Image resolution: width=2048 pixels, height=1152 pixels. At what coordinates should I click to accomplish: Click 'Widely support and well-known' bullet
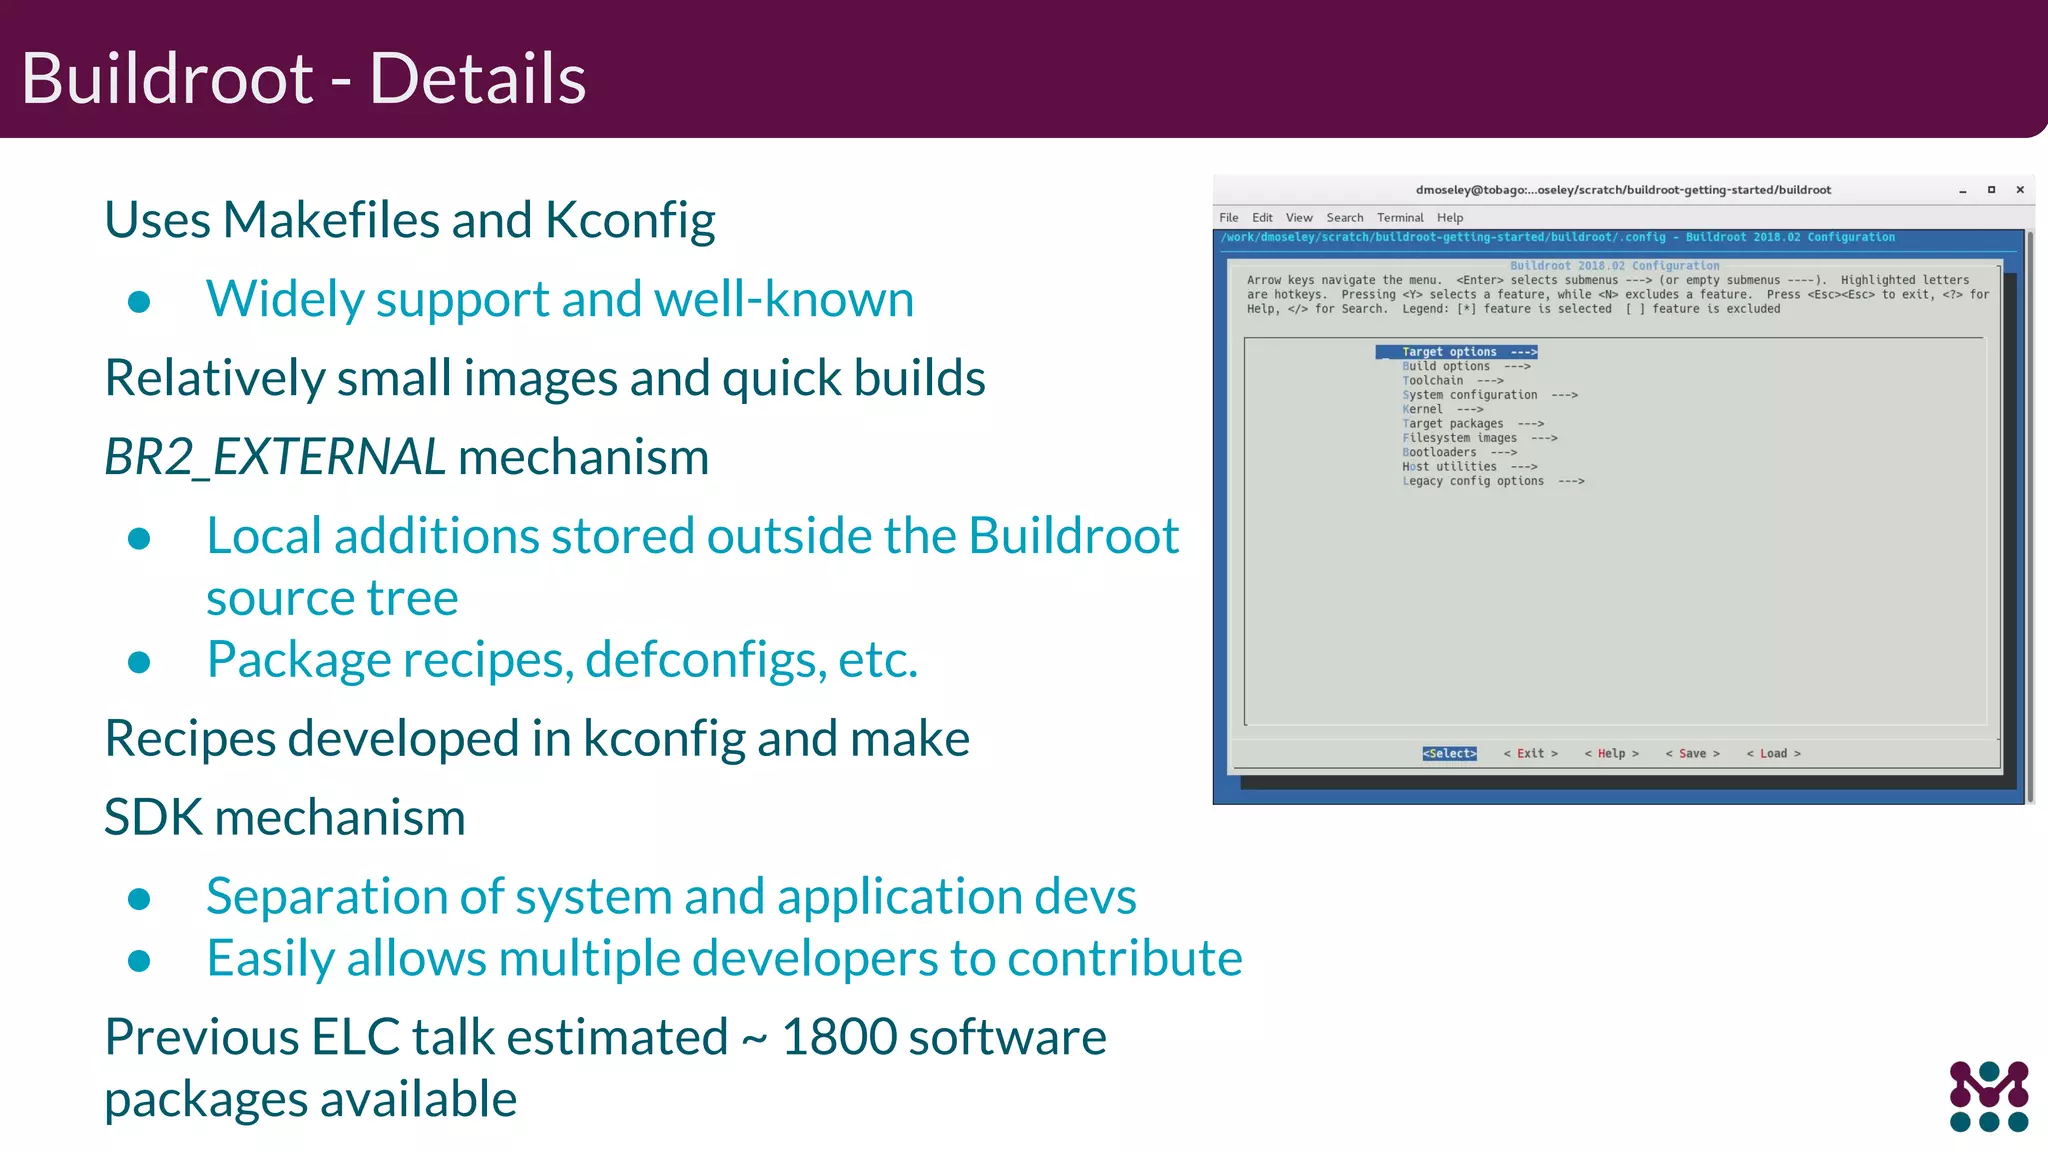[x=560, y=299]
